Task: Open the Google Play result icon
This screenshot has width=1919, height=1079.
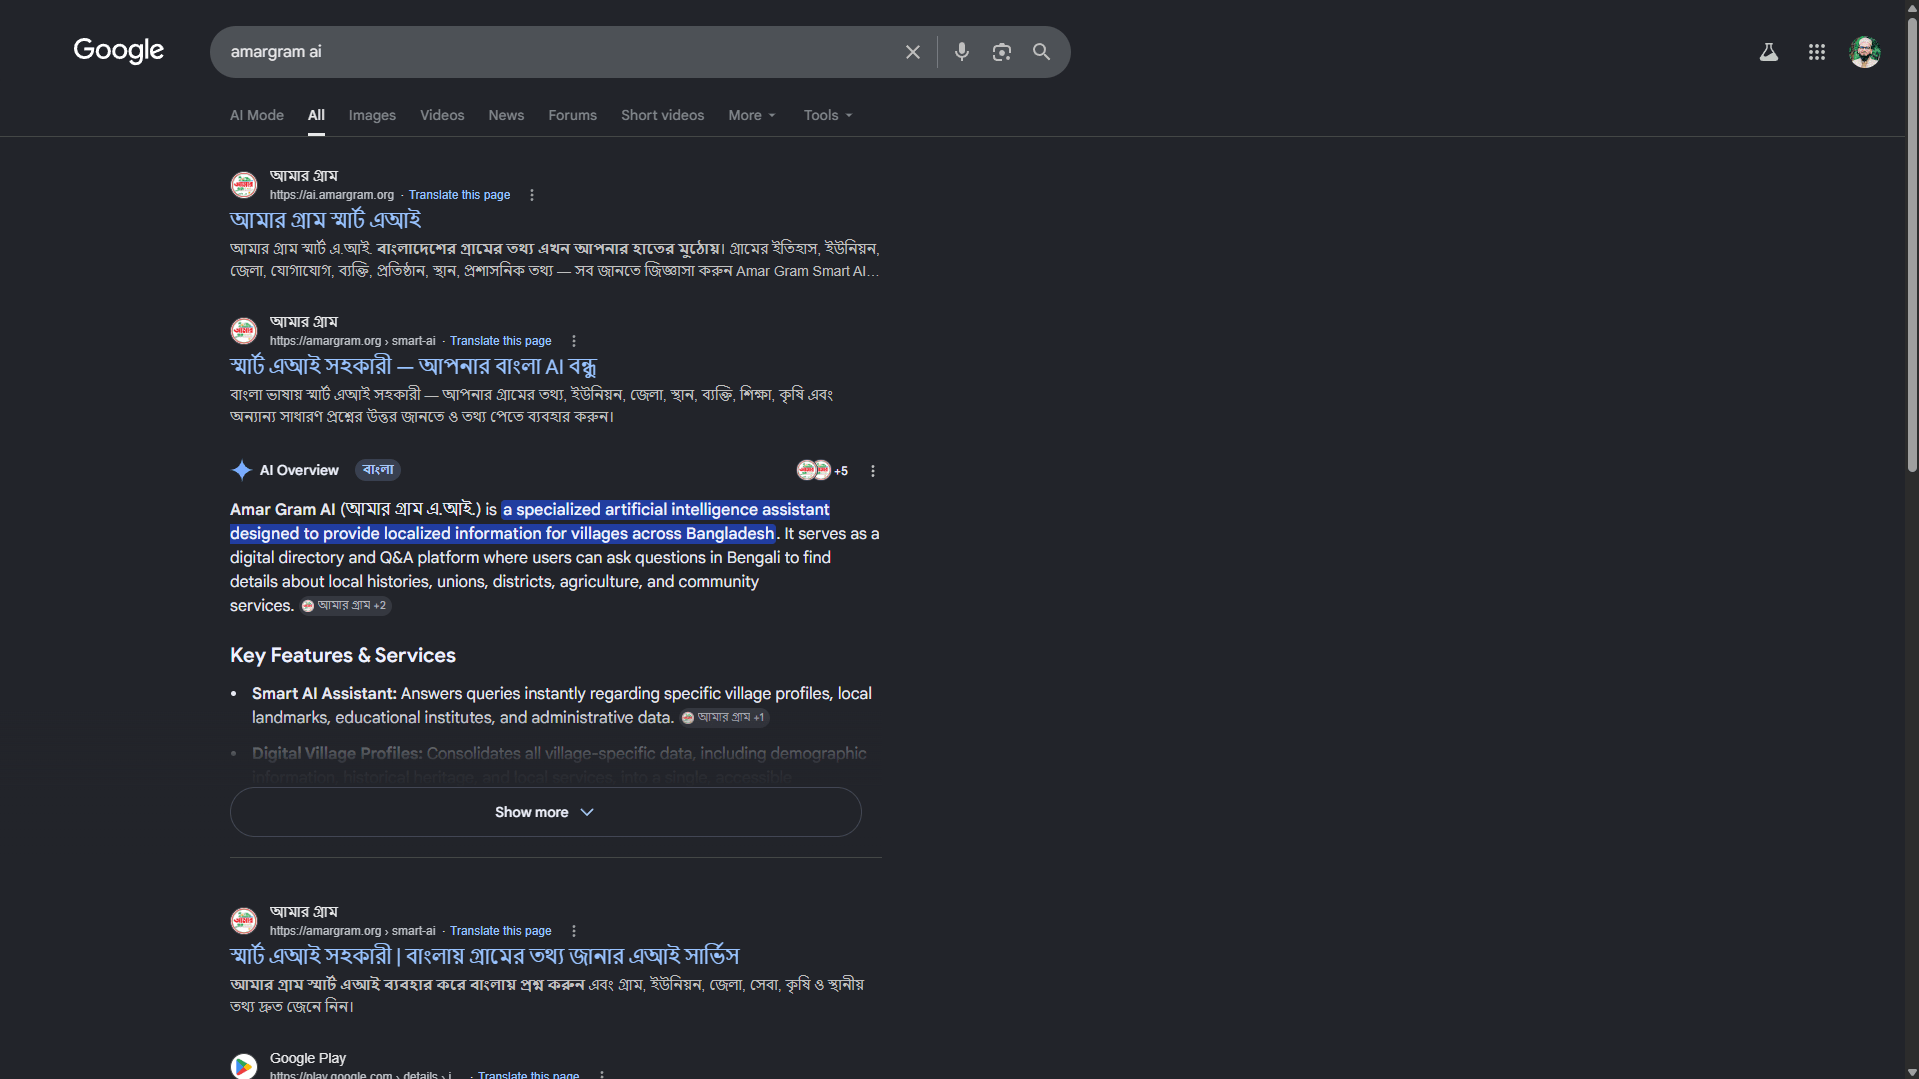Action: tap(244, 1066)
